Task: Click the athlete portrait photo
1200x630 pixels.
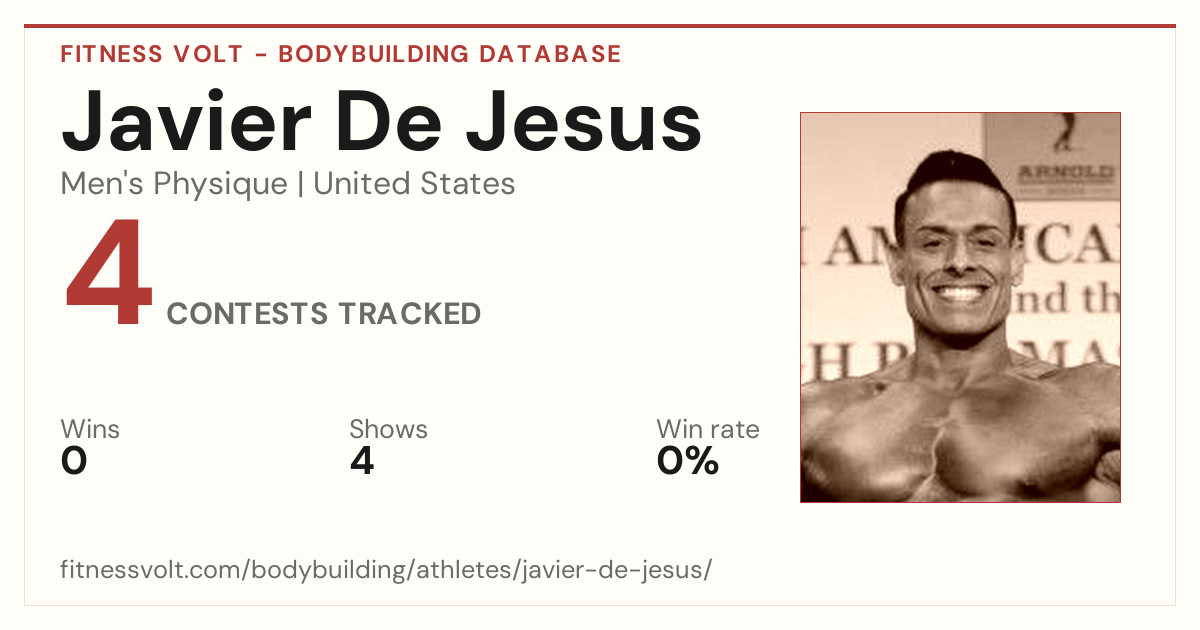Action: (x=960, y=307)
